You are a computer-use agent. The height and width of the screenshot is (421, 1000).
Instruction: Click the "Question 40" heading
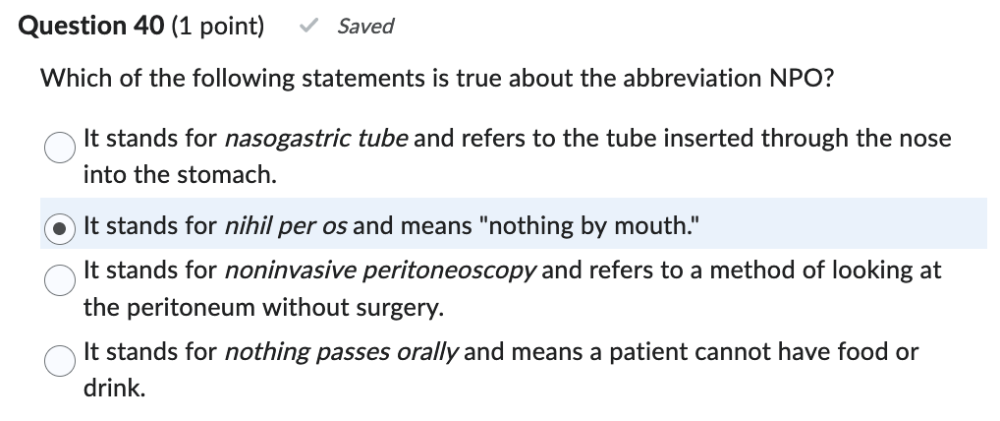90,27
